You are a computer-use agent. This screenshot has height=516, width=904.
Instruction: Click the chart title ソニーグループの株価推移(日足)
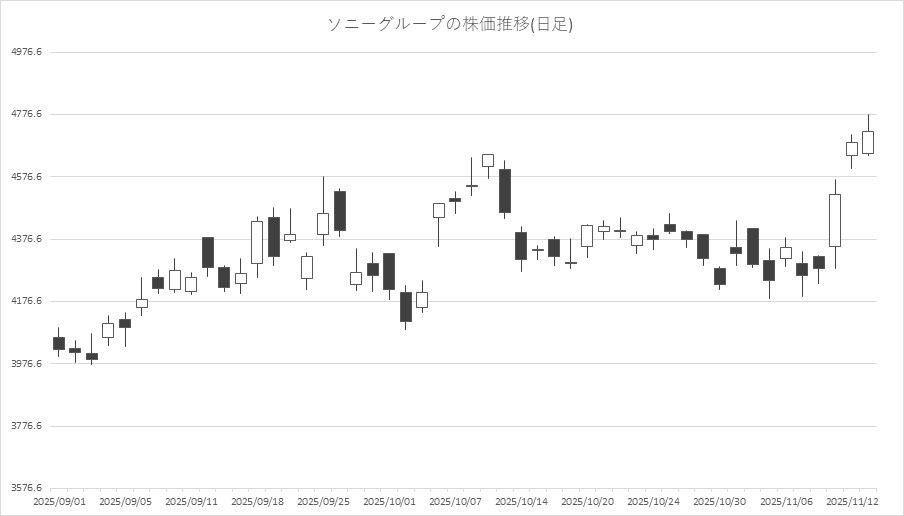(x=451, y=24)
